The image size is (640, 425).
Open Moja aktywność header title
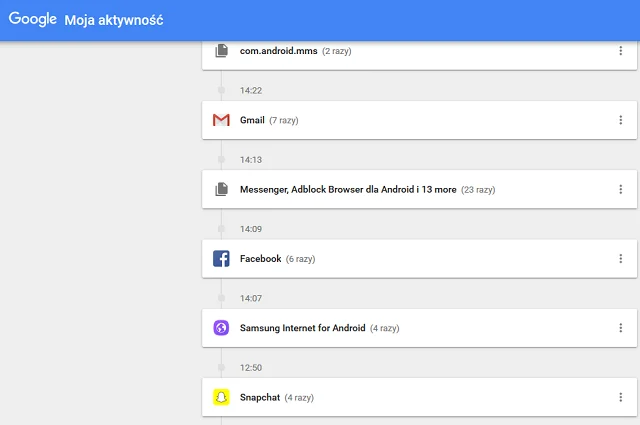(x=114, y=20)
